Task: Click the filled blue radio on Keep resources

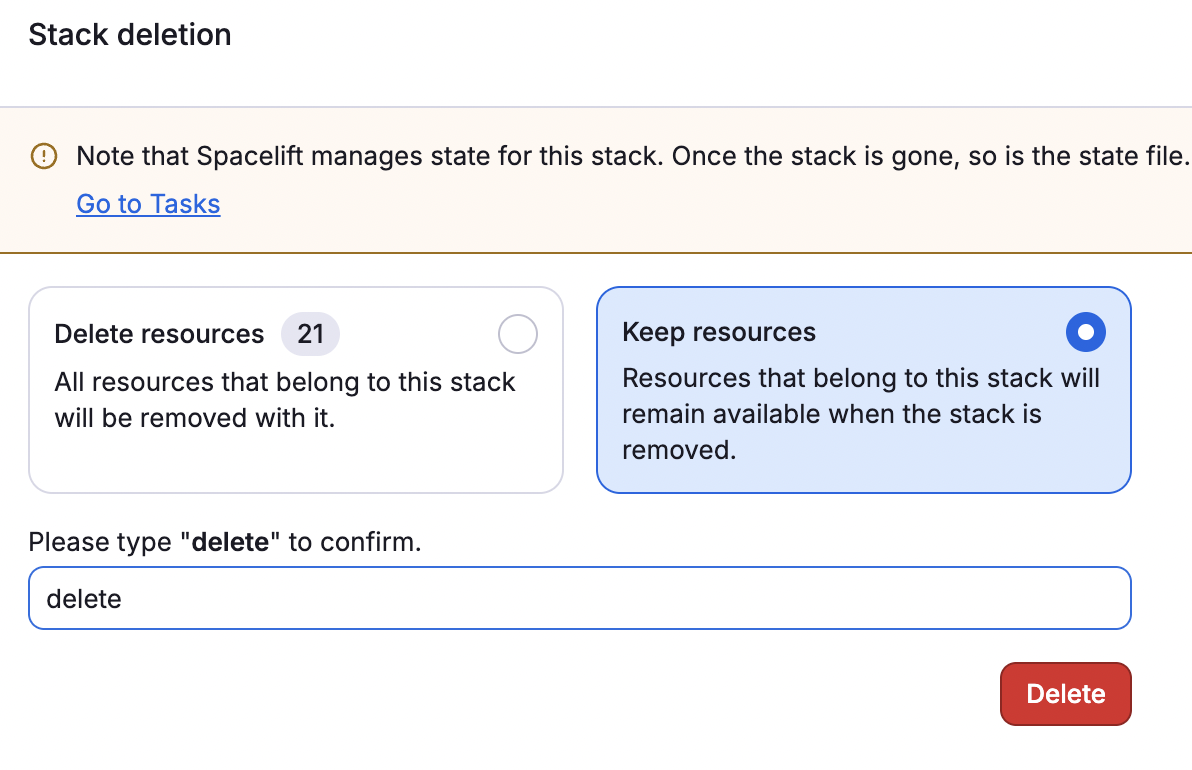Action: 1086,332
